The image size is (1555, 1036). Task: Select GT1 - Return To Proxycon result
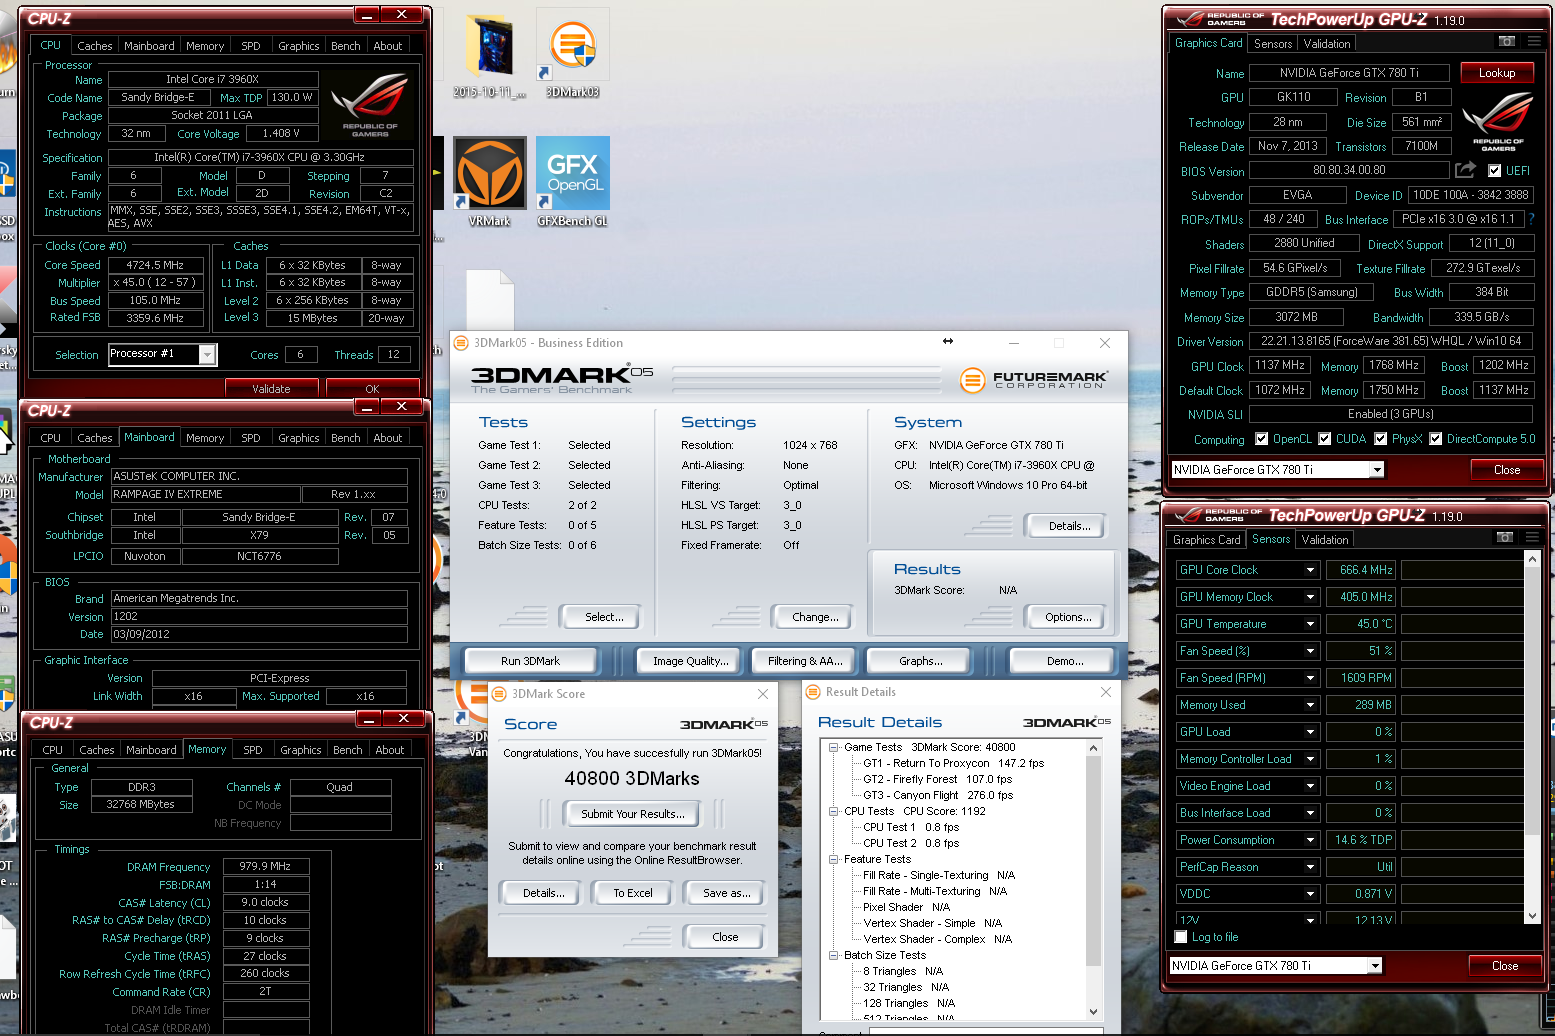click(953, 763)
